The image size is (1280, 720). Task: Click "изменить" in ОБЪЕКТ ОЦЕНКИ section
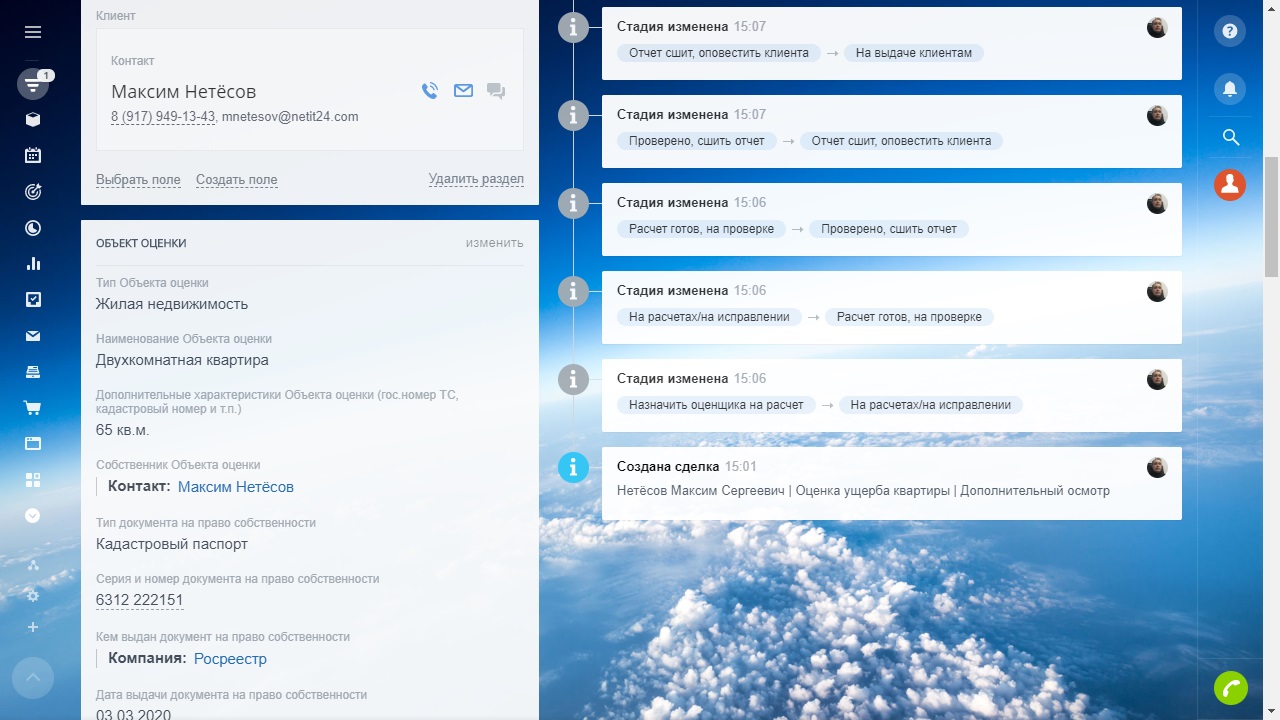tap(494, 243)
